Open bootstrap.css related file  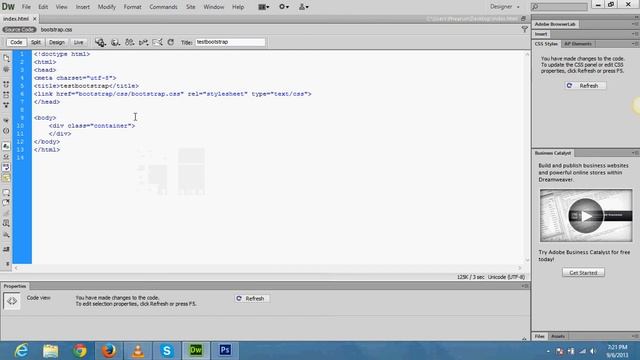pyautogui.click(x=56, y=29)
